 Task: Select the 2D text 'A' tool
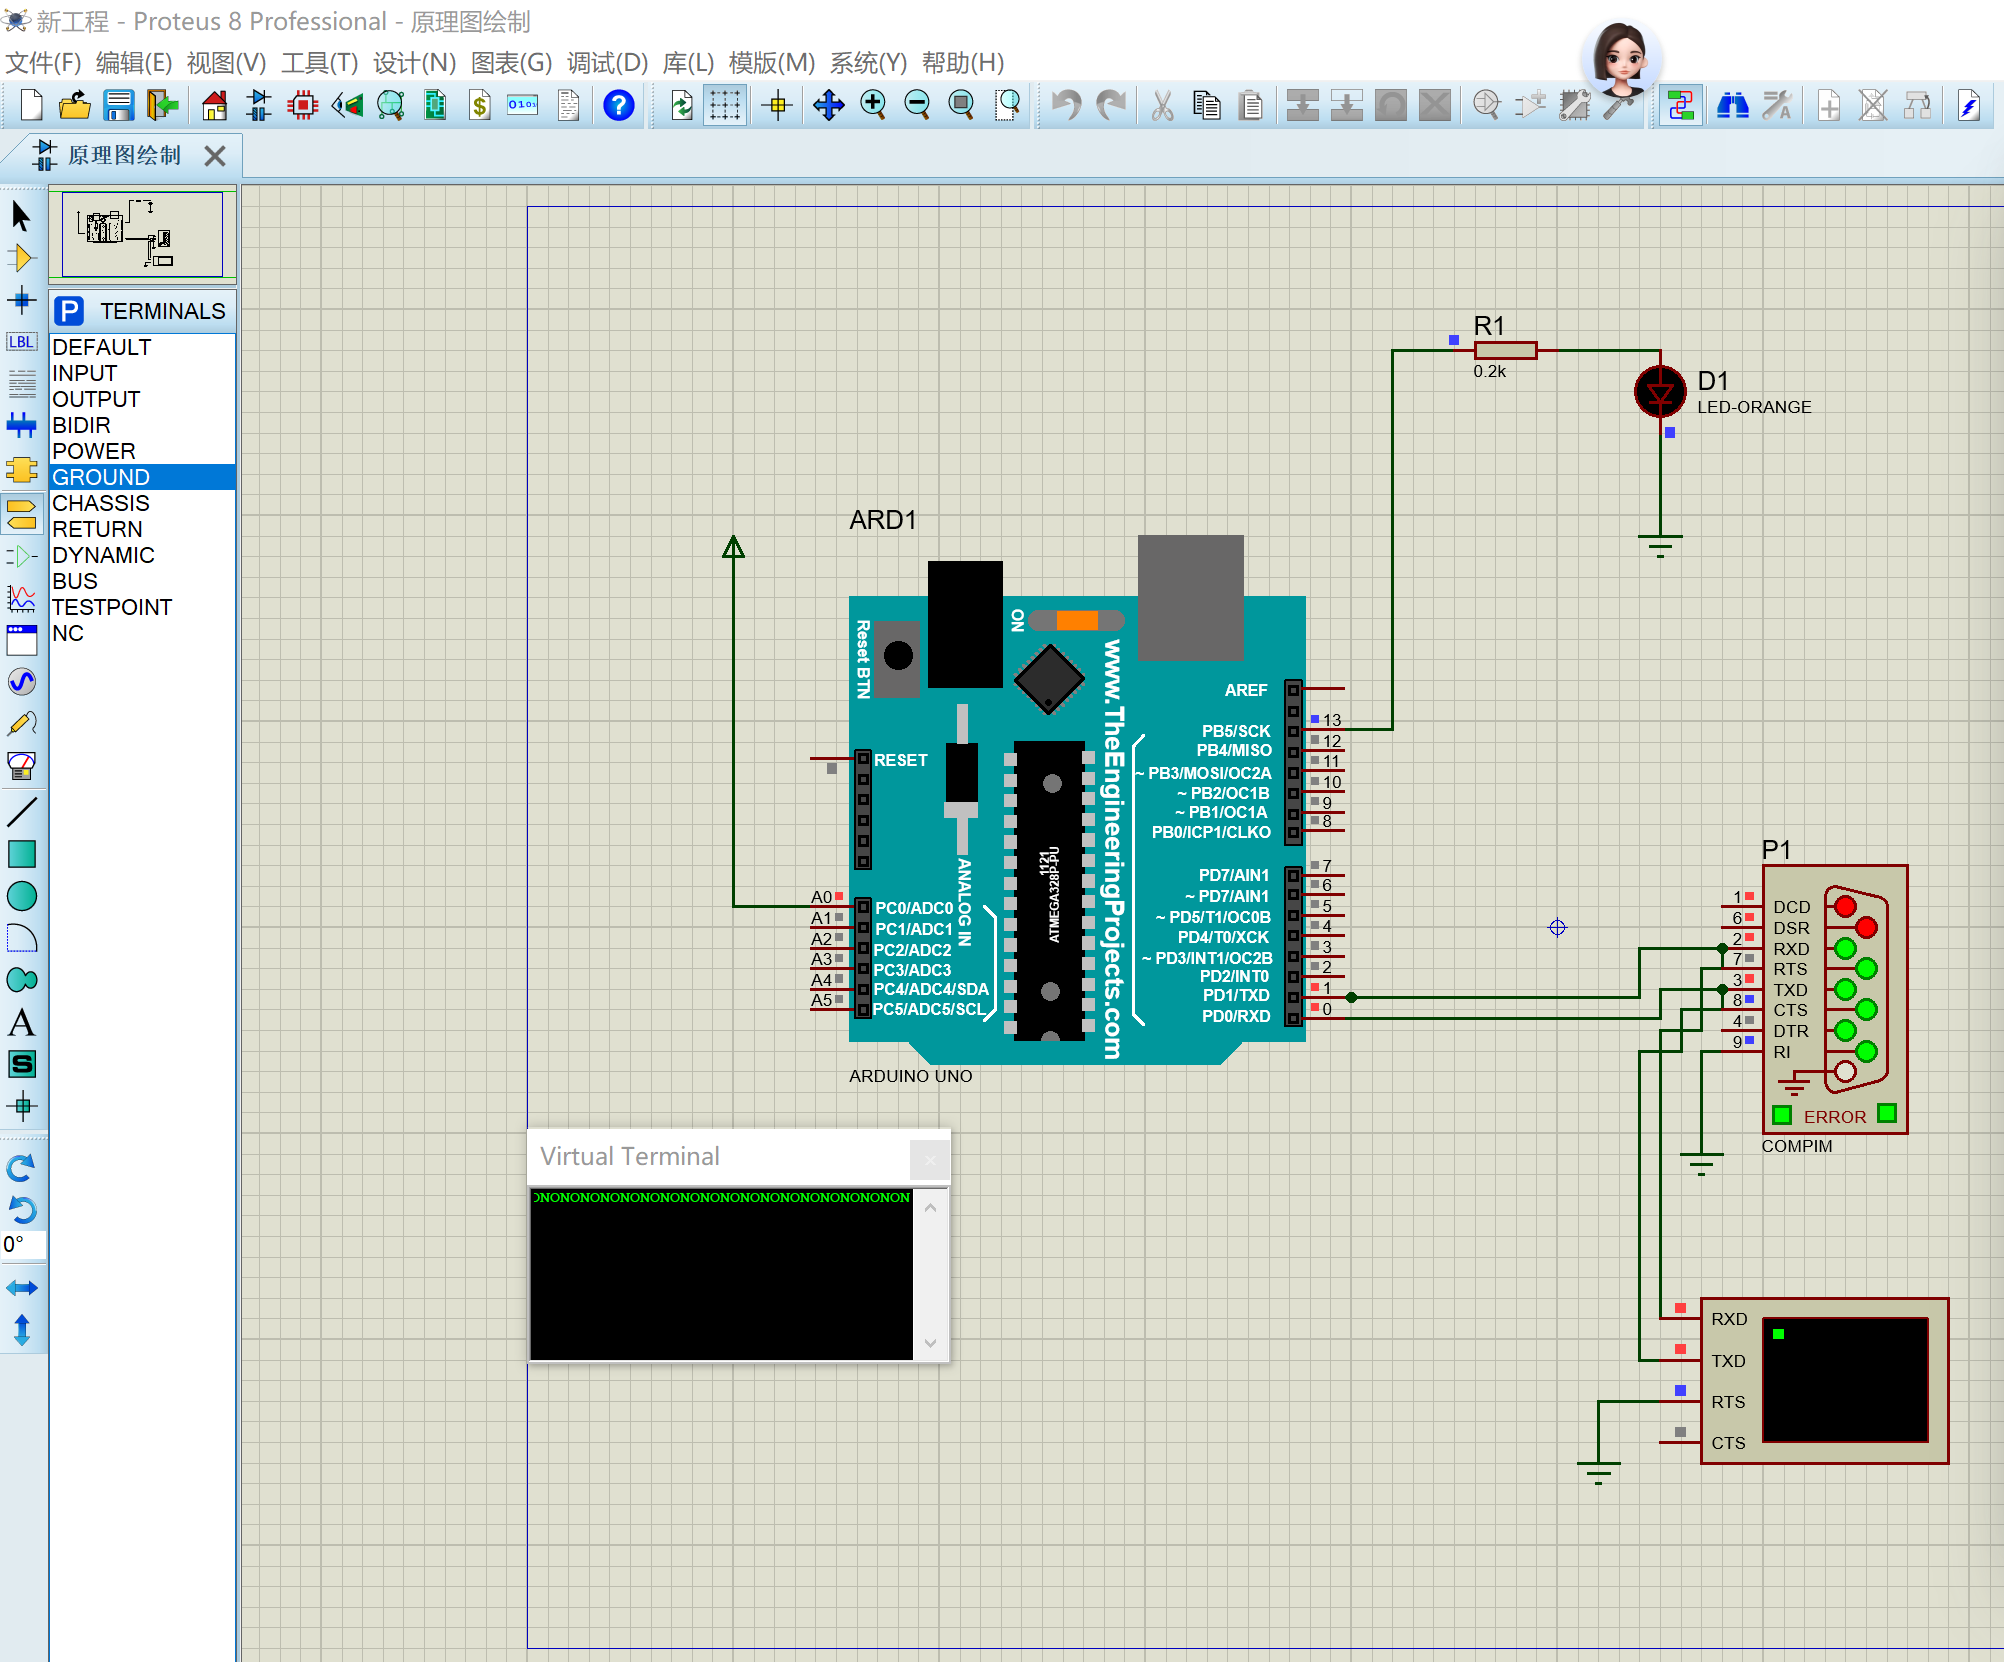pos(21,1022)
